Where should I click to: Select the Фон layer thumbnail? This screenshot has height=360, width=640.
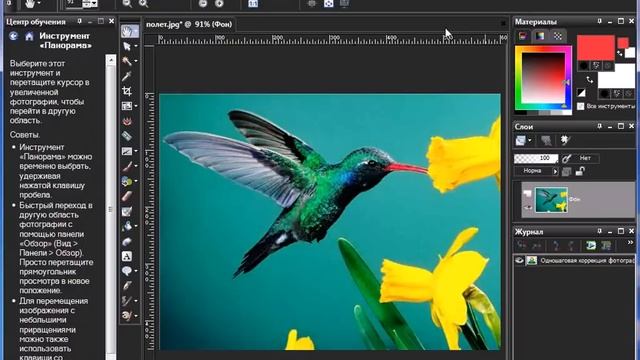551,200
